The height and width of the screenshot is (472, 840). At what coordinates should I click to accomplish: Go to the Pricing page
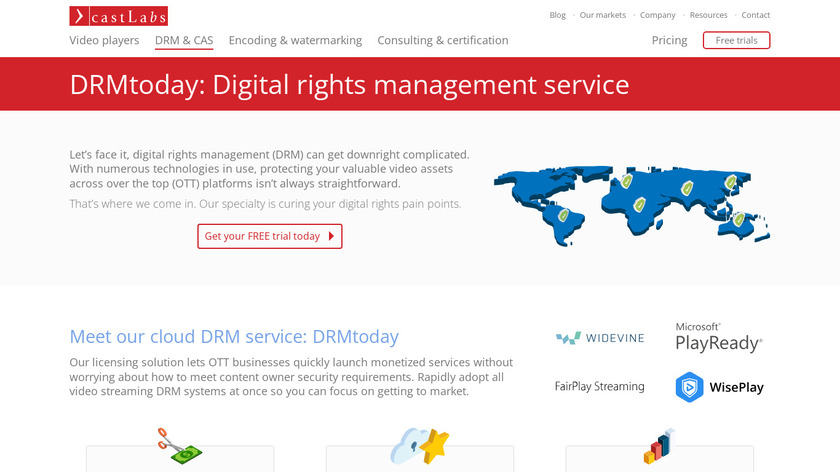(669, 40)
